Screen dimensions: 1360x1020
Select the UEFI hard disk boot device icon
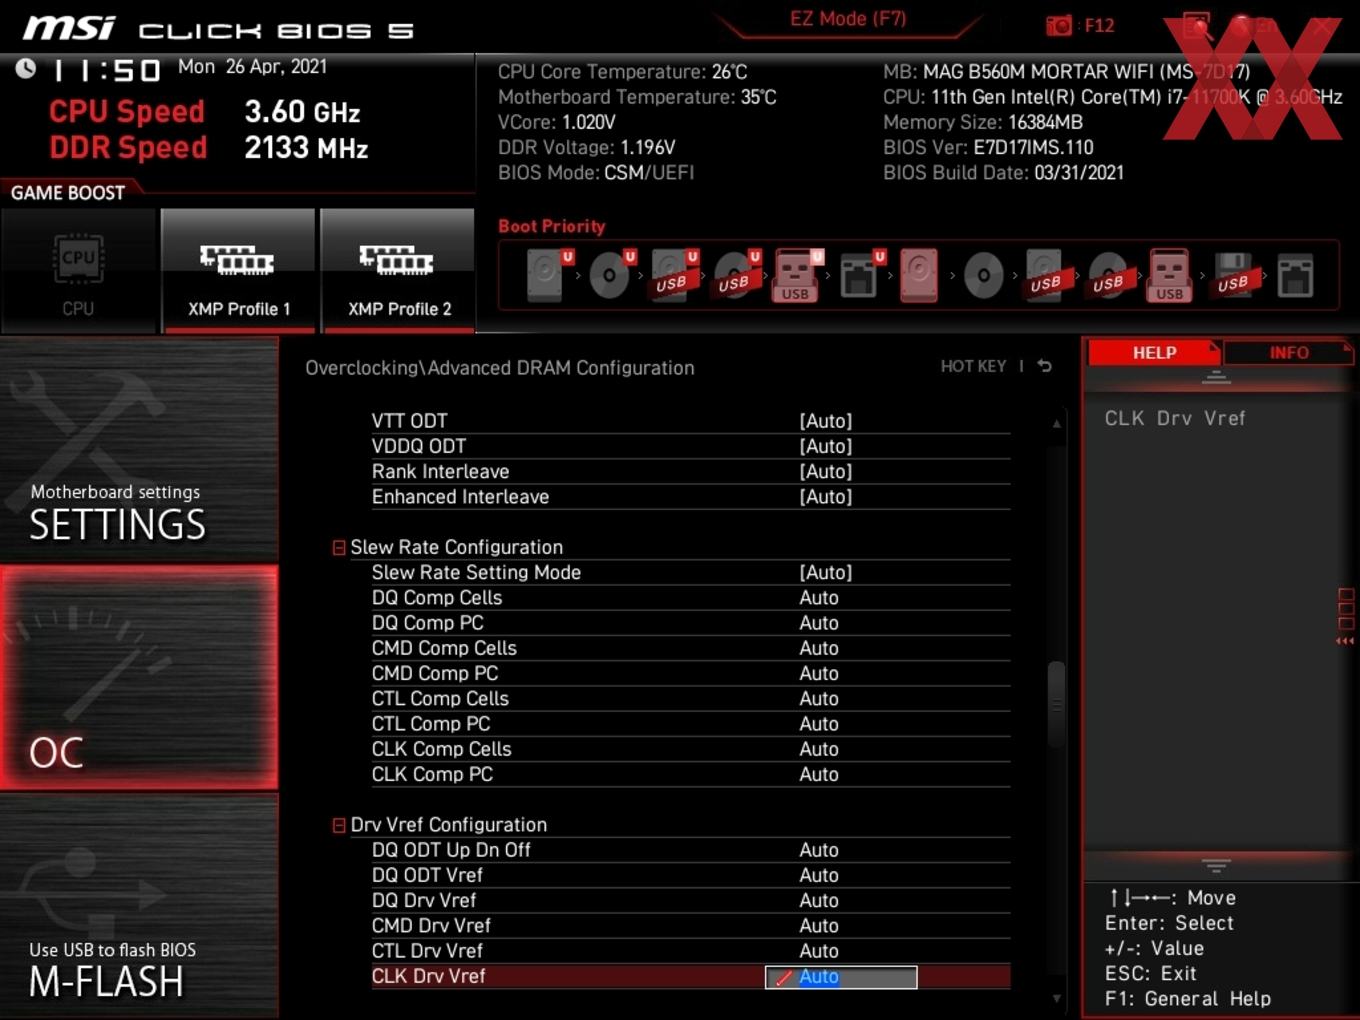548,274
